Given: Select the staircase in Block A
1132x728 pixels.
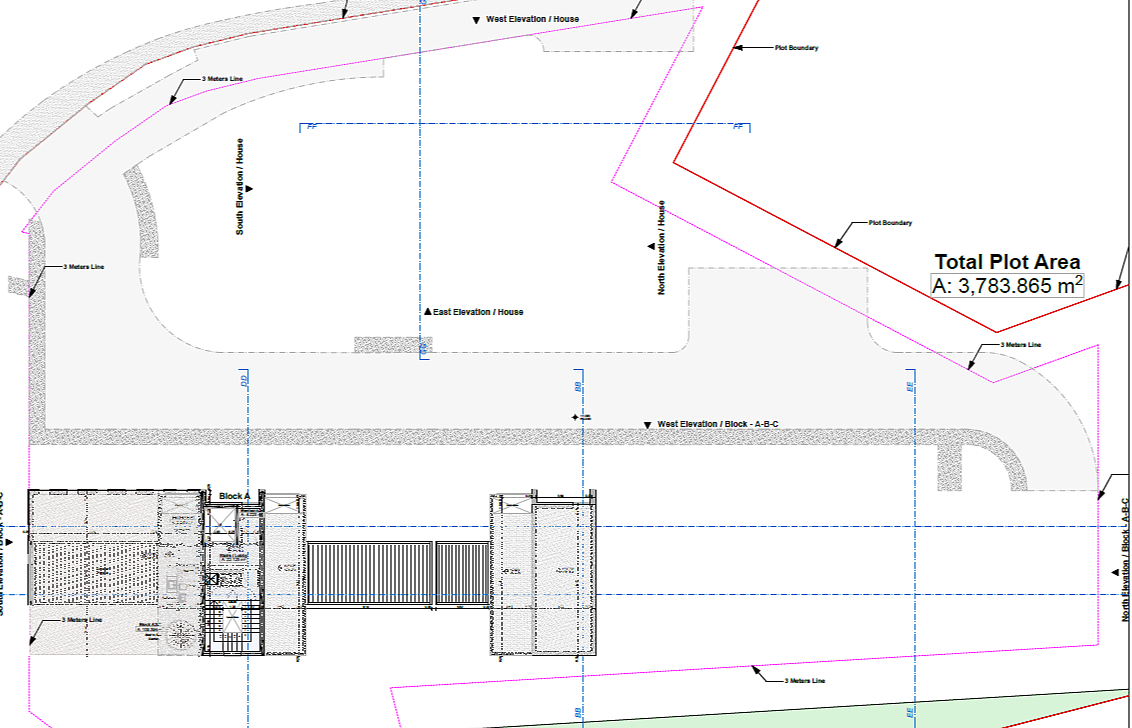Looking at the screenshot, I should [232, 628].
